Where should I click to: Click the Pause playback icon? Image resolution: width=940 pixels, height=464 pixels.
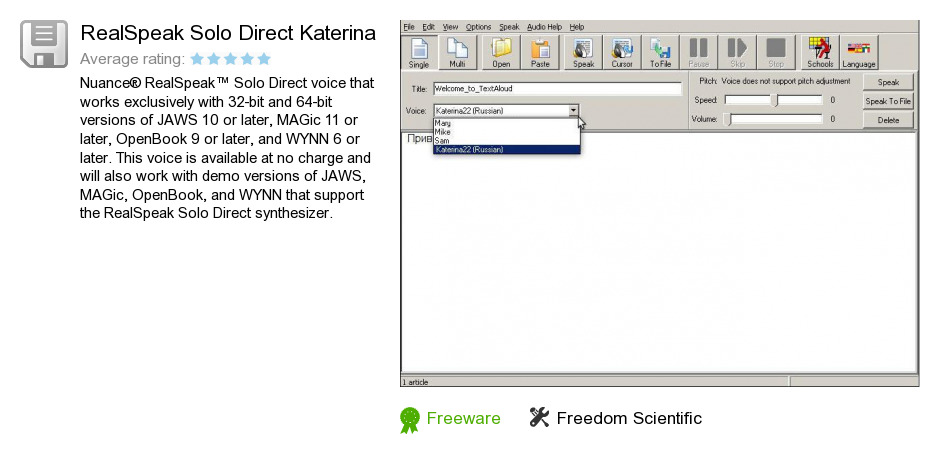(698, 52)
